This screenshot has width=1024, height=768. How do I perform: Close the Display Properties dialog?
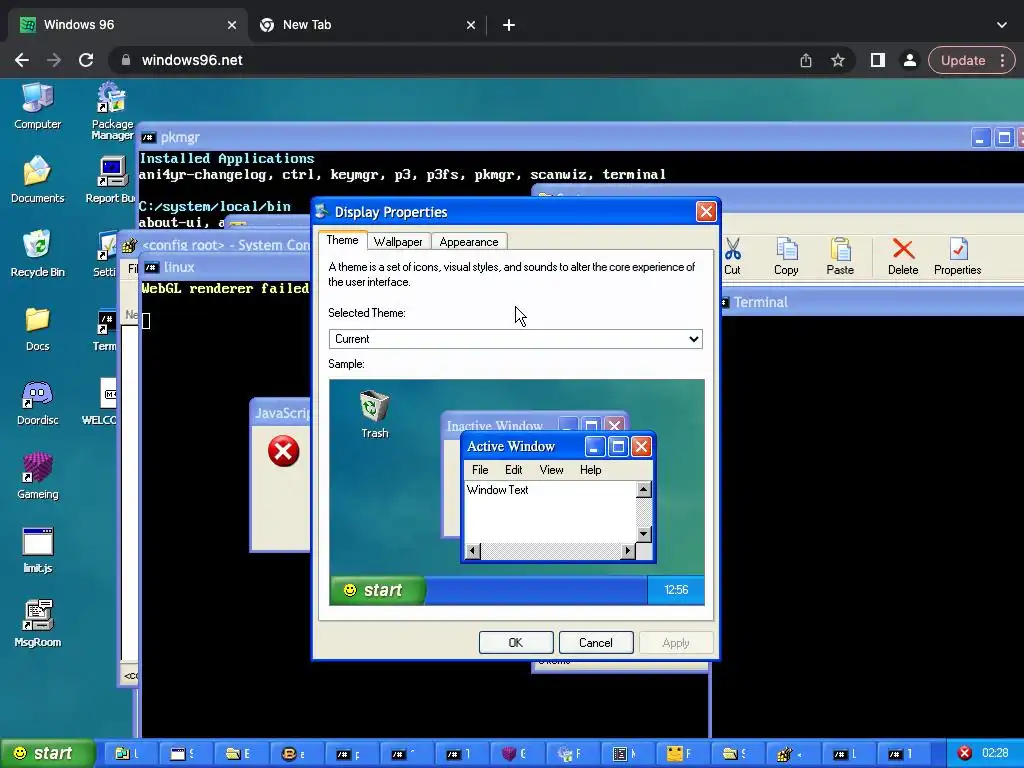point(706,212)
